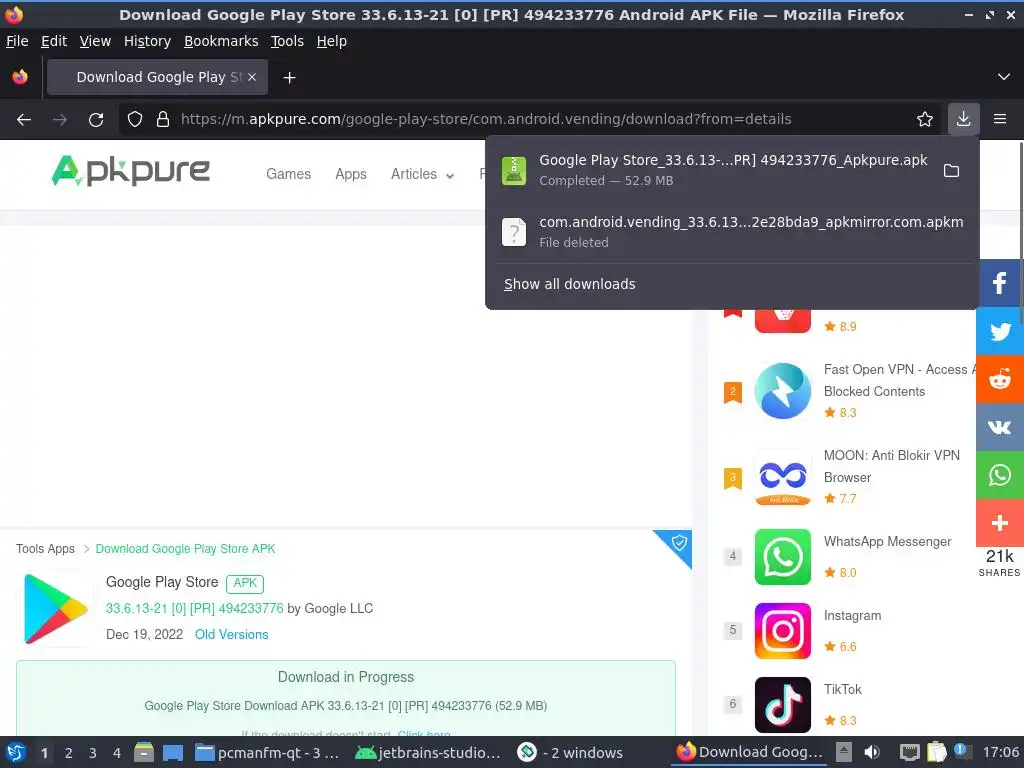
Task: Switch to virtual desktop 2
Action: 69,753
